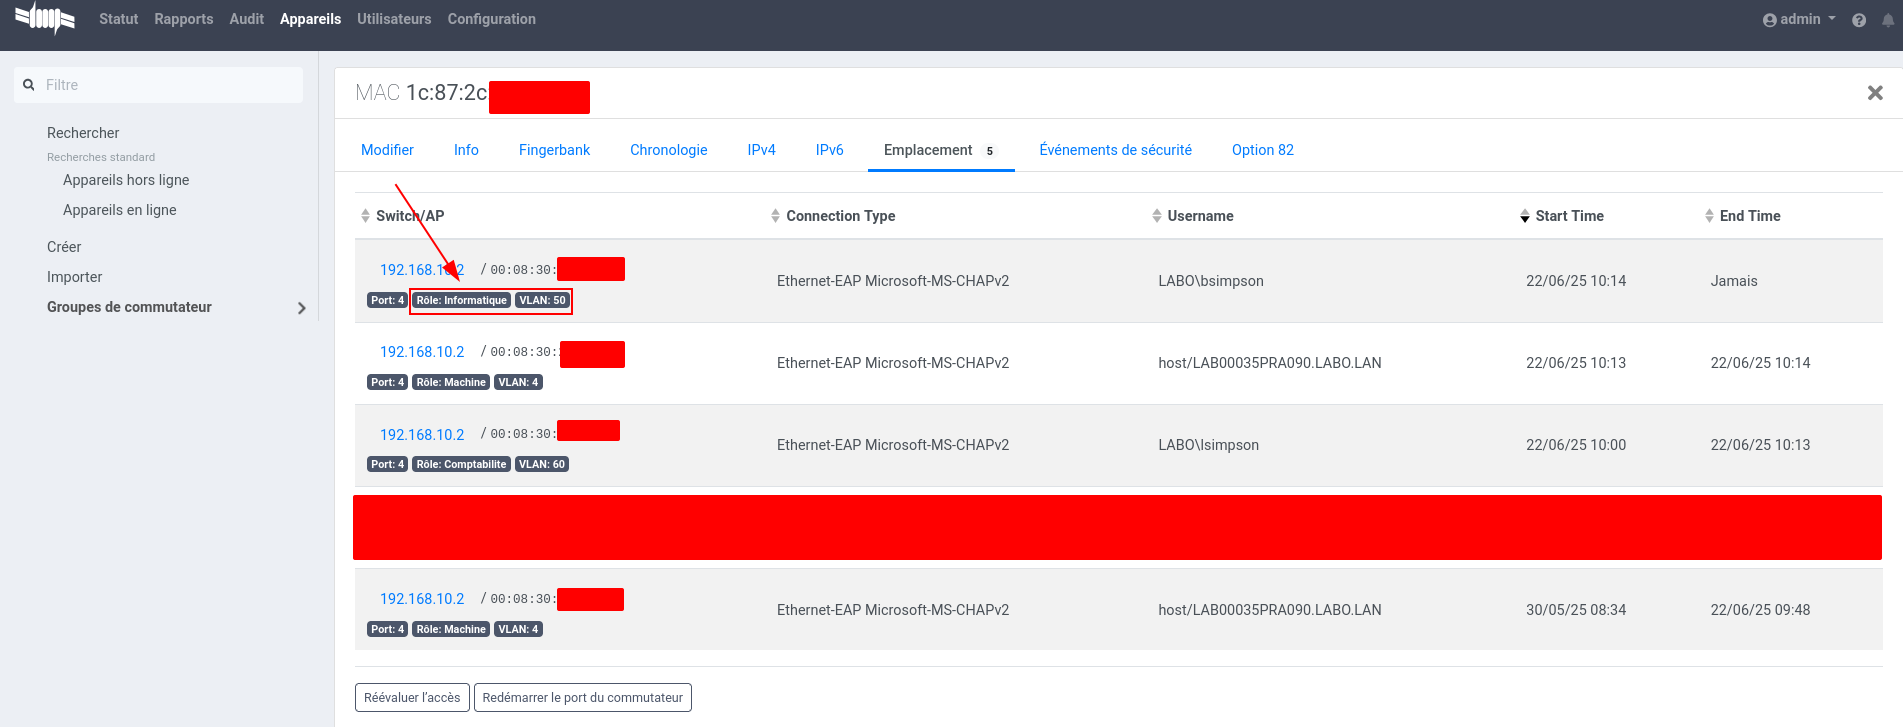Expand Groupes de commutateur chevron
This screenshot has height=727, width=1903.
tap(302, 308)
